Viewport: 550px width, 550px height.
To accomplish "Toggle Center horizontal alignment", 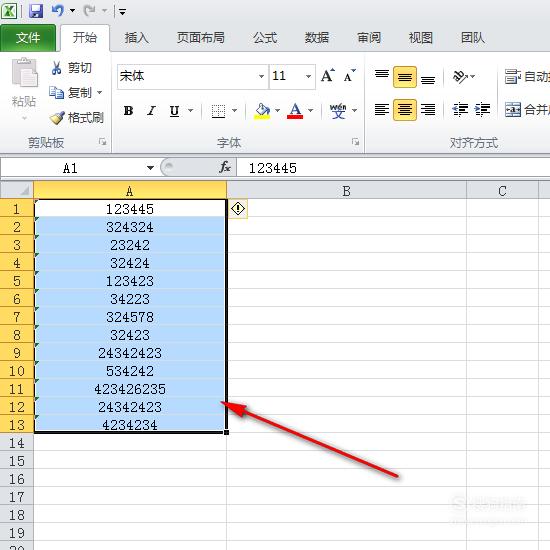I will click(405, 110).
